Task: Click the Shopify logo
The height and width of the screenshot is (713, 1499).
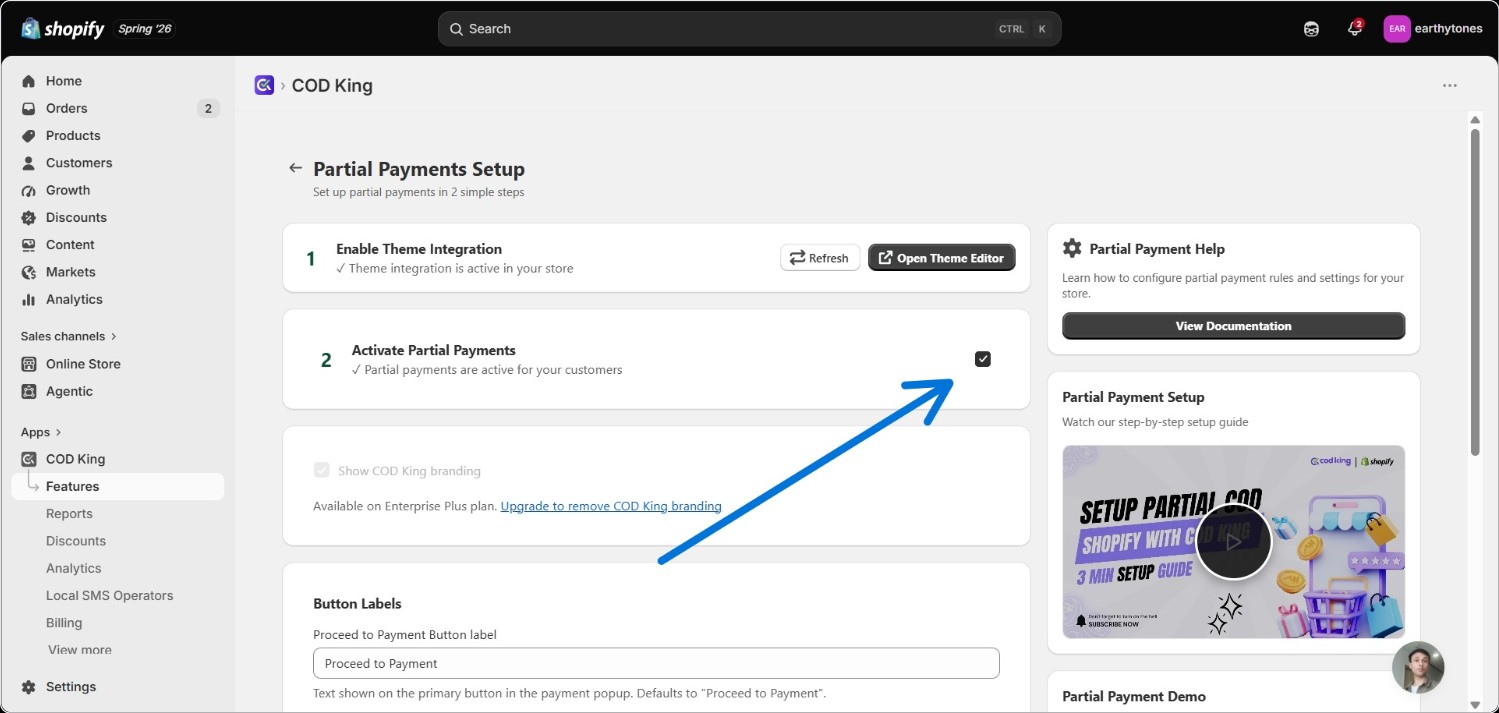Action: point(62,29)
